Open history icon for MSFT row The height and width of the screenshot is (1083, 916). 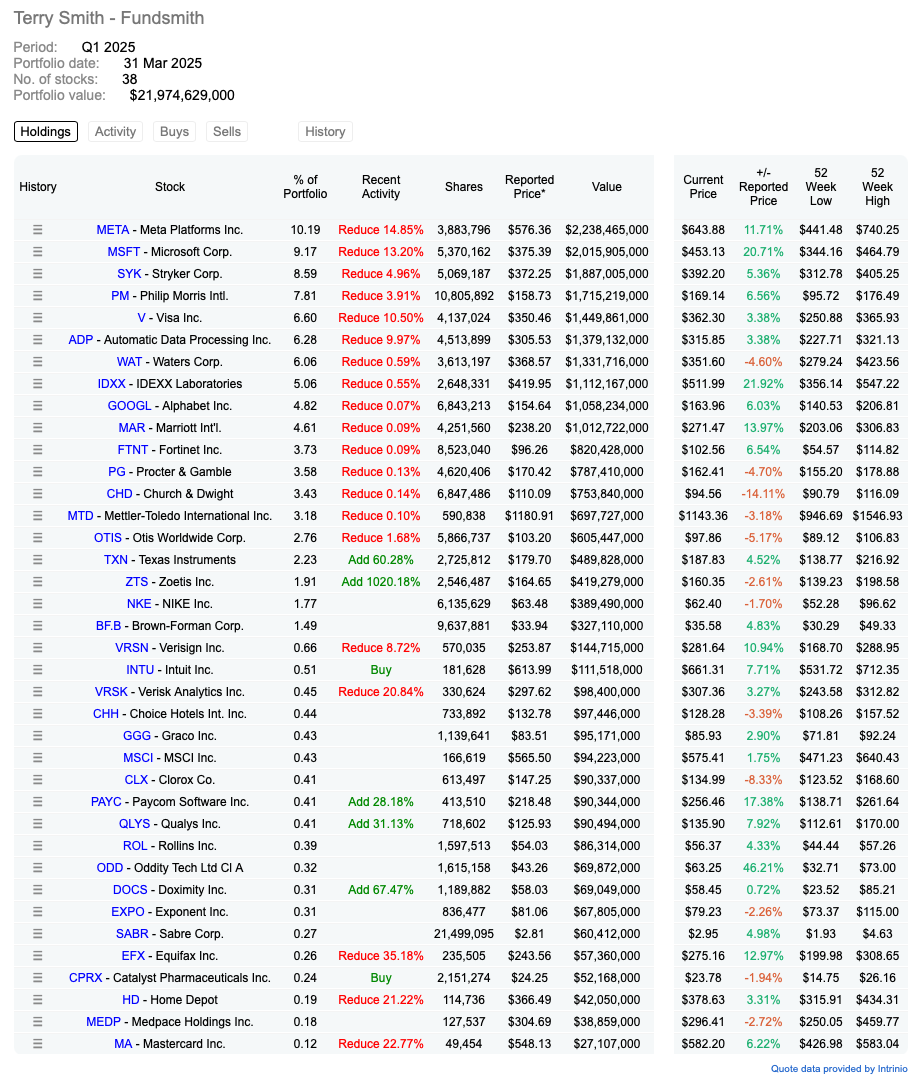37,252
